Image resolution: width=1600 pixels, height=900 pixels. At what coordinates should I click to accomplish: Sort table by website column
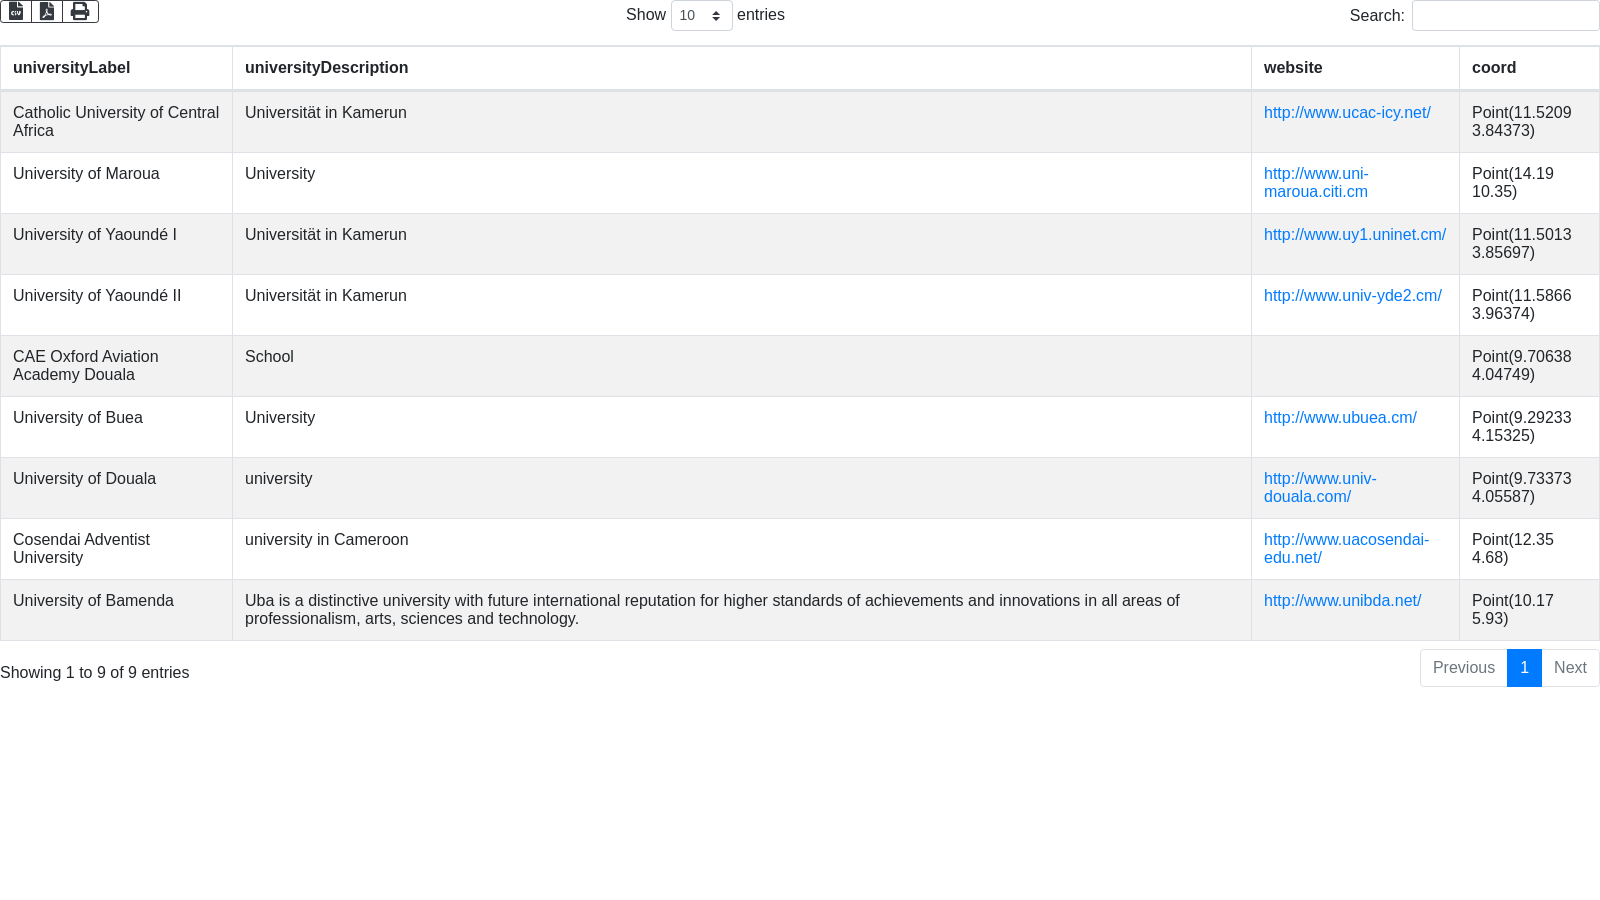1292,68
